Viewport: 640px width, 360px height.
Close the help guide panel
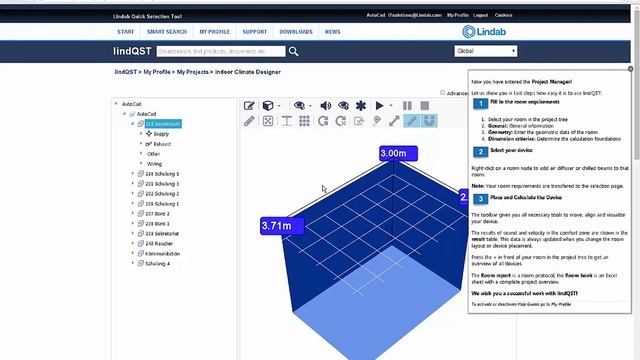630,69
